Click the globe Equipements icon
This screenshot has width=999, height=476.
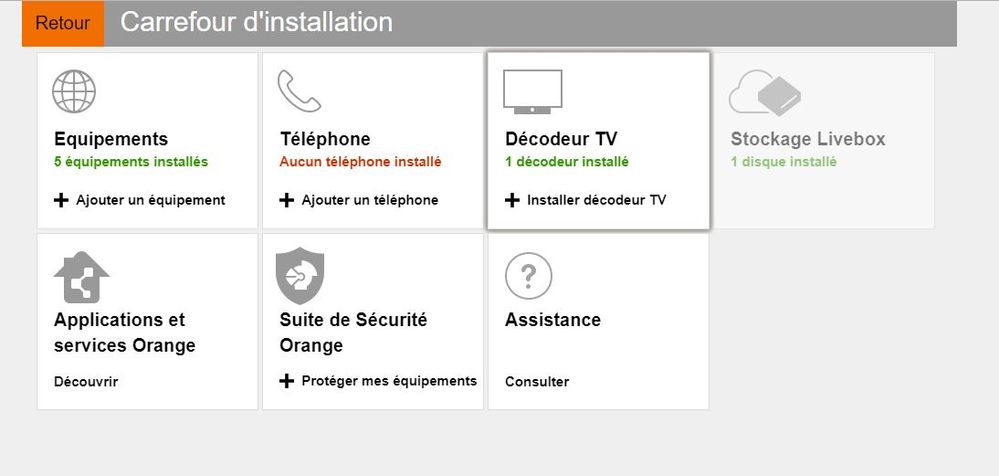pos(73,92)
